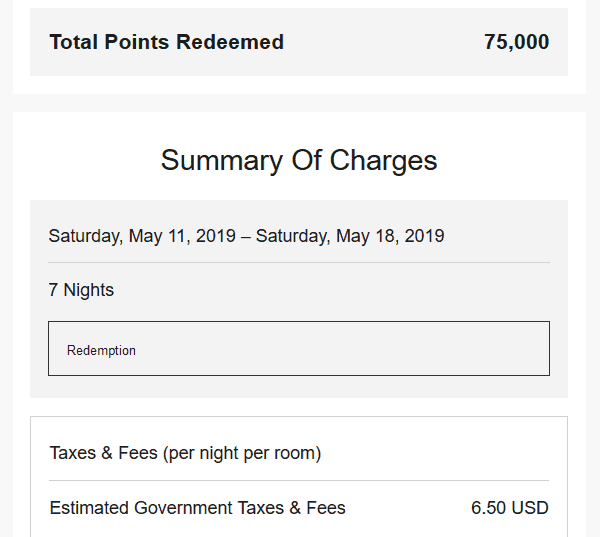Click the word Nights below dates

89,290
